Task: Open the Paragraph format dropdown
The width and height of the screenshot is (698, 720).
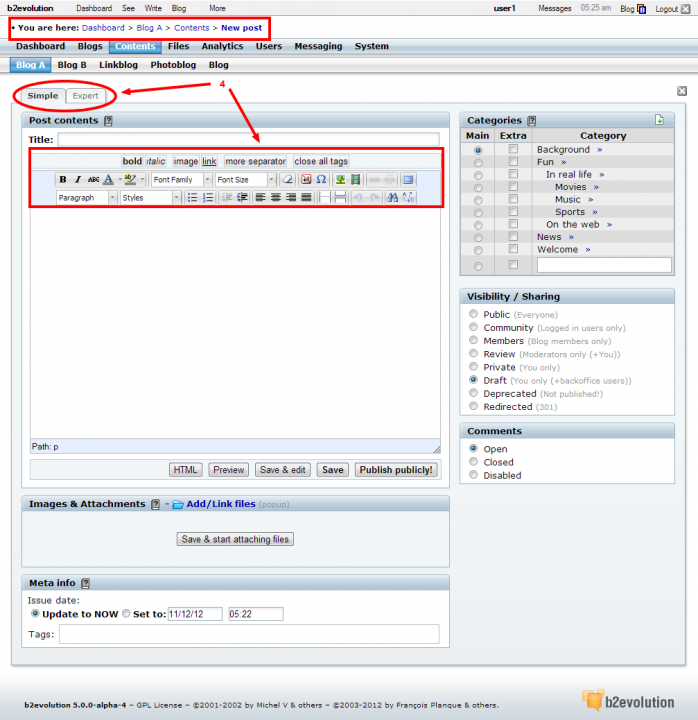Action: [x=86, y=197]
